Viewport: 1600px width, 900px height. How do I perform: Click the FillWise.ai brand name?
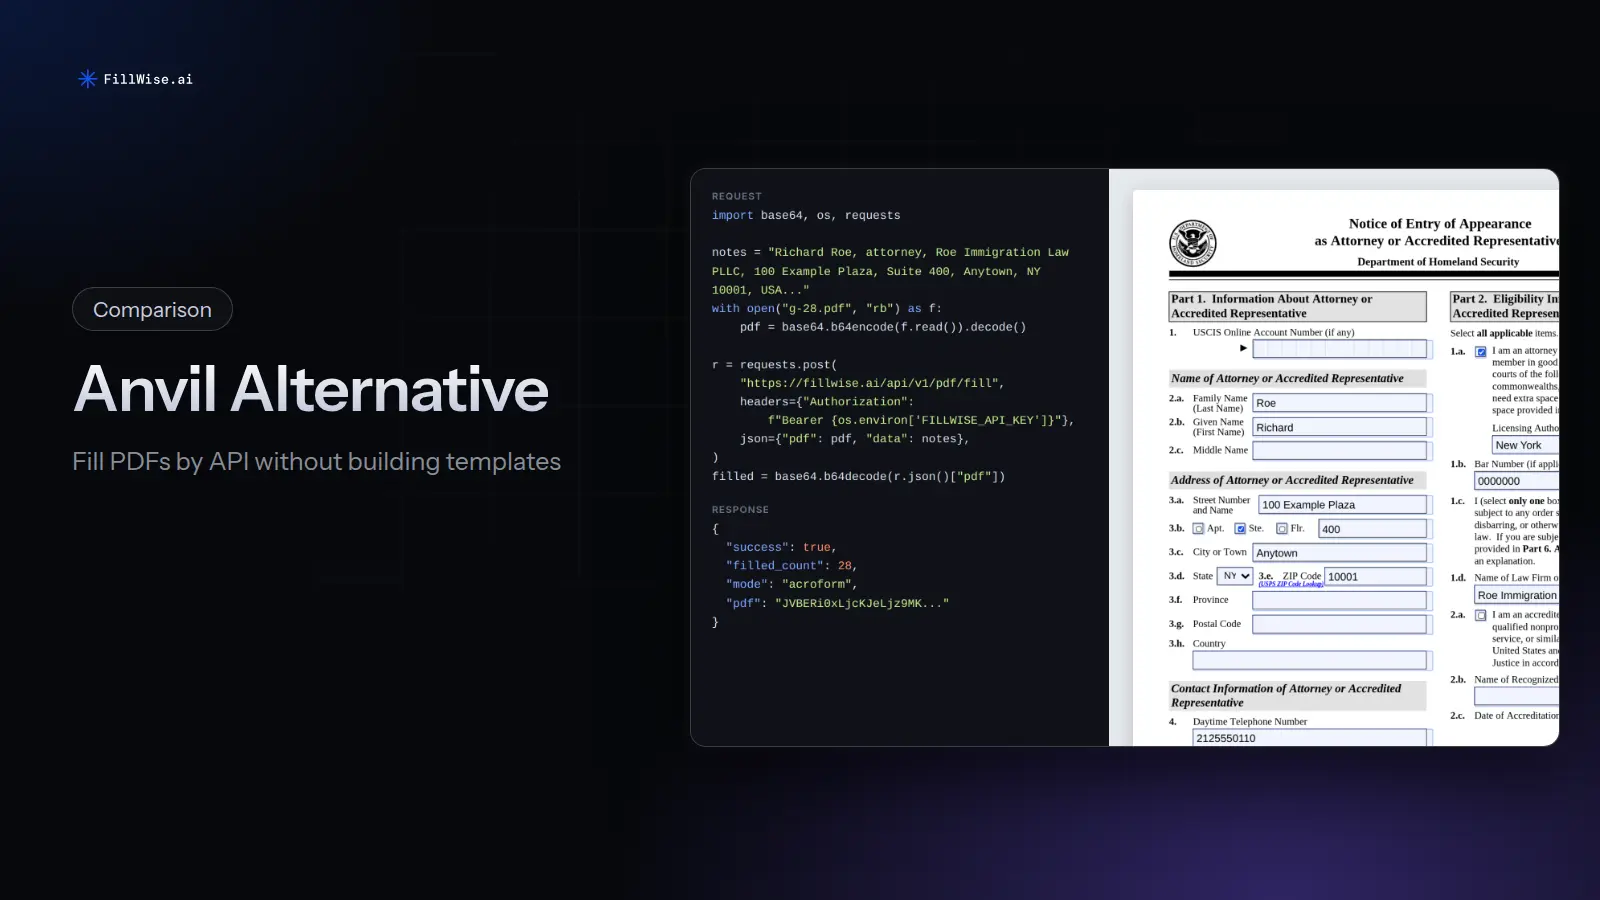click(x=148, y=79)
